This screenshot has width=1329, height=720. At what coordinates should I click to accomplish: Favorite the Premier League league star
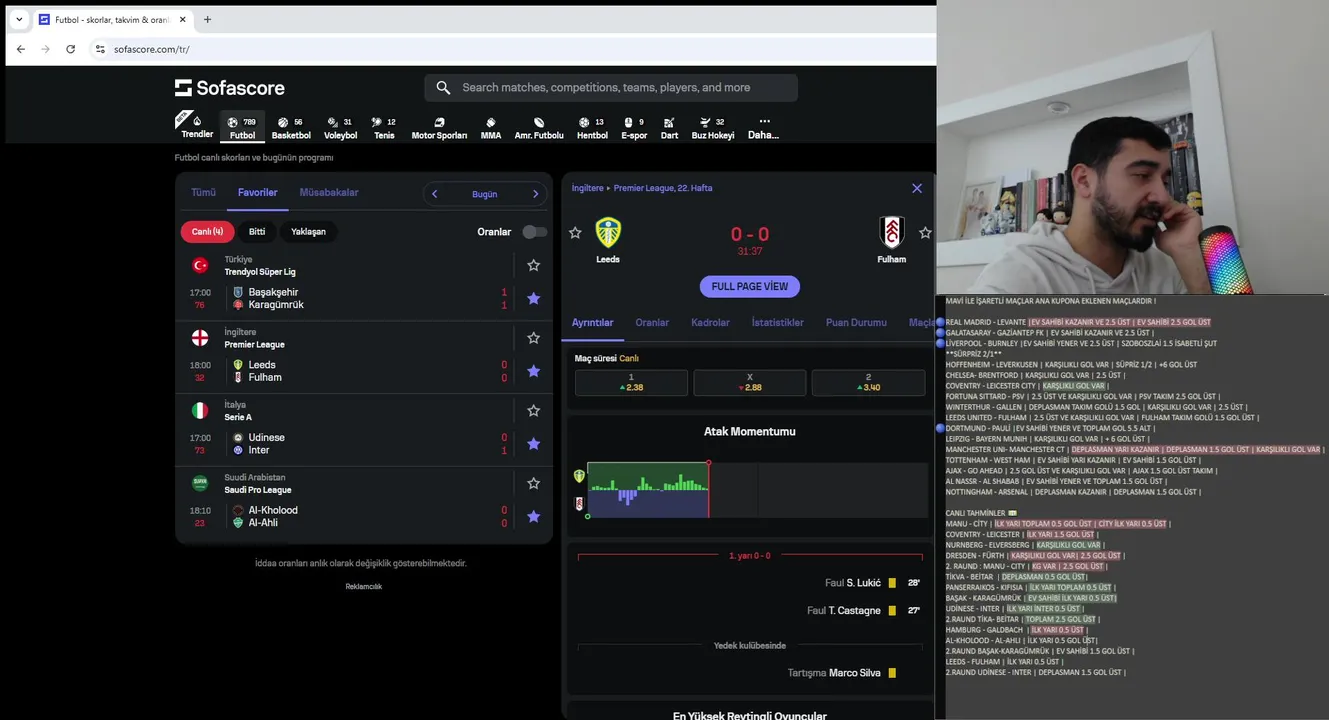533,338
